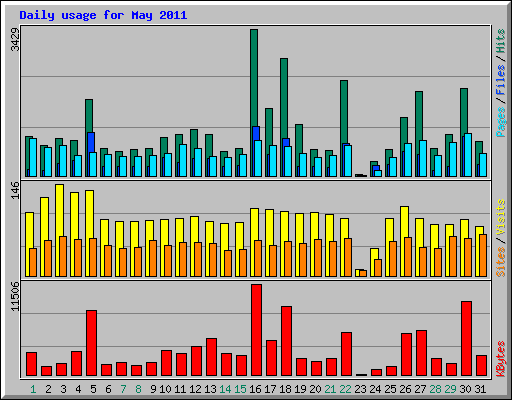Click the yellow 'Visits' legend label
This screenshot has height=400, width=512.
pos(501,217)
